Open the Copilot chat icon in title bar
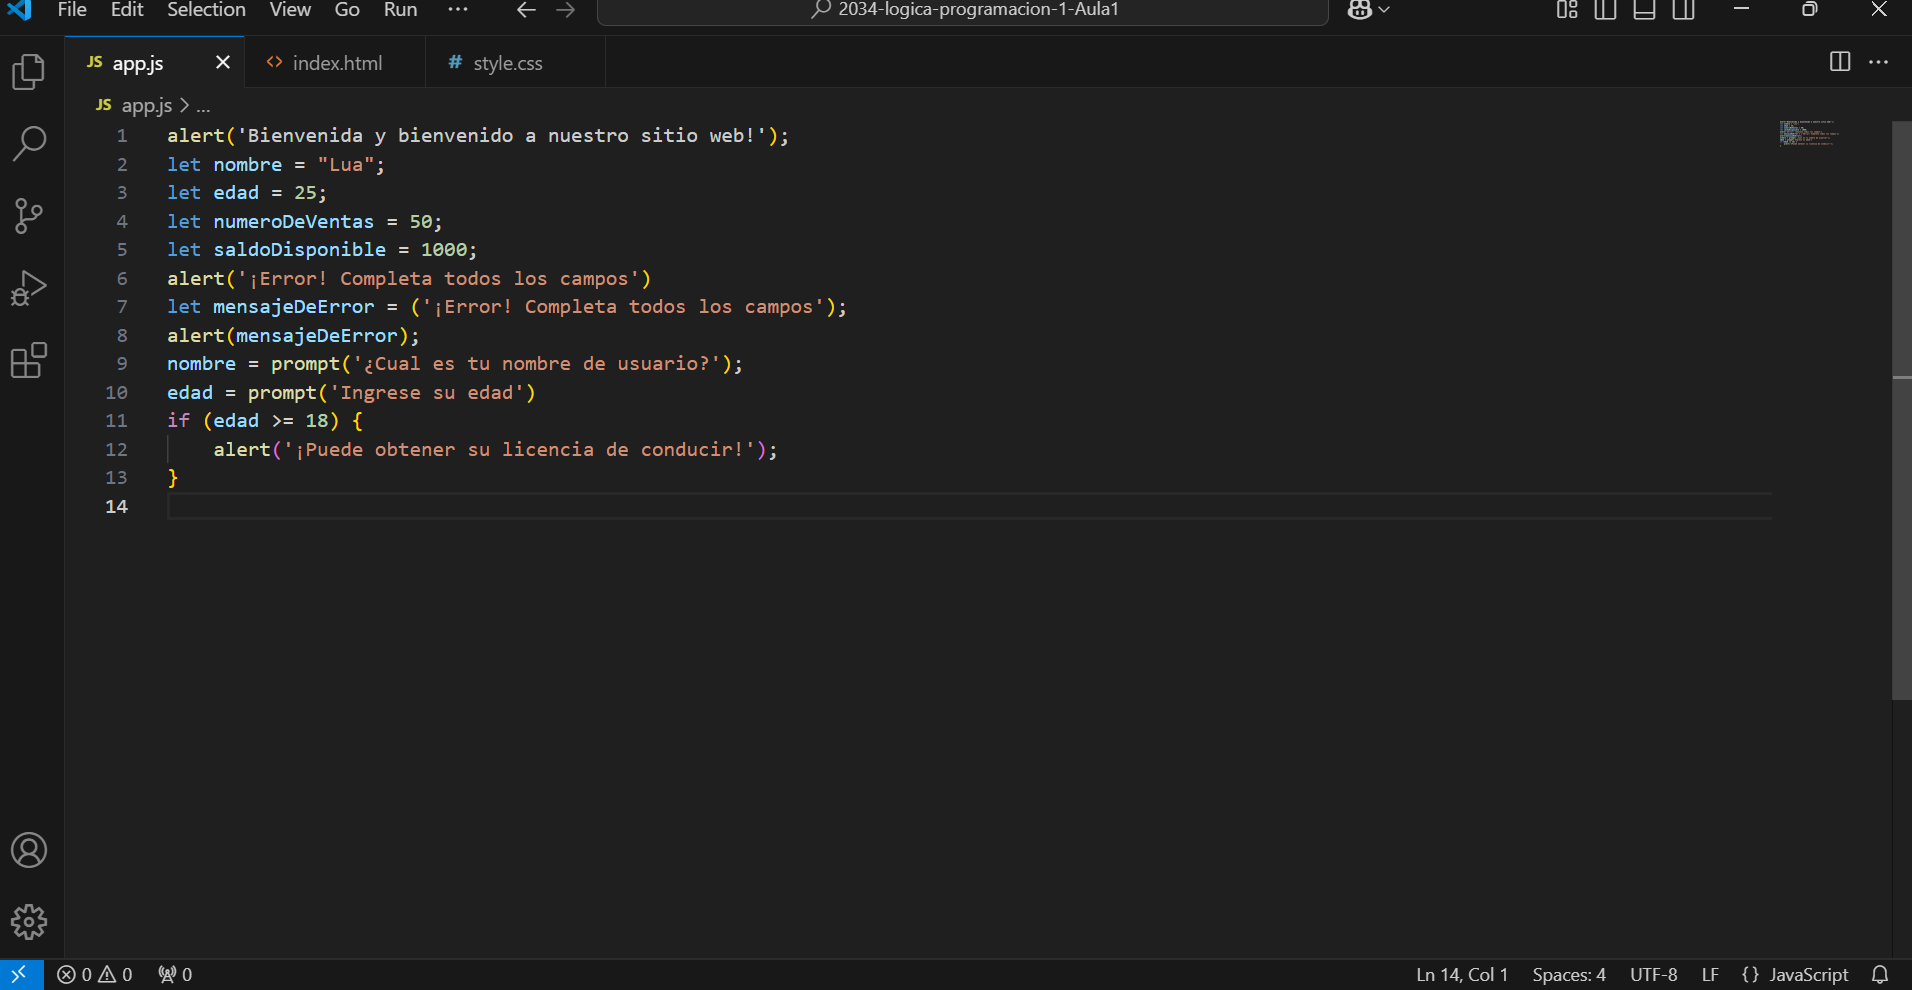The width and height of the screenshot is (1912, 990). (x=1359, y=10)
